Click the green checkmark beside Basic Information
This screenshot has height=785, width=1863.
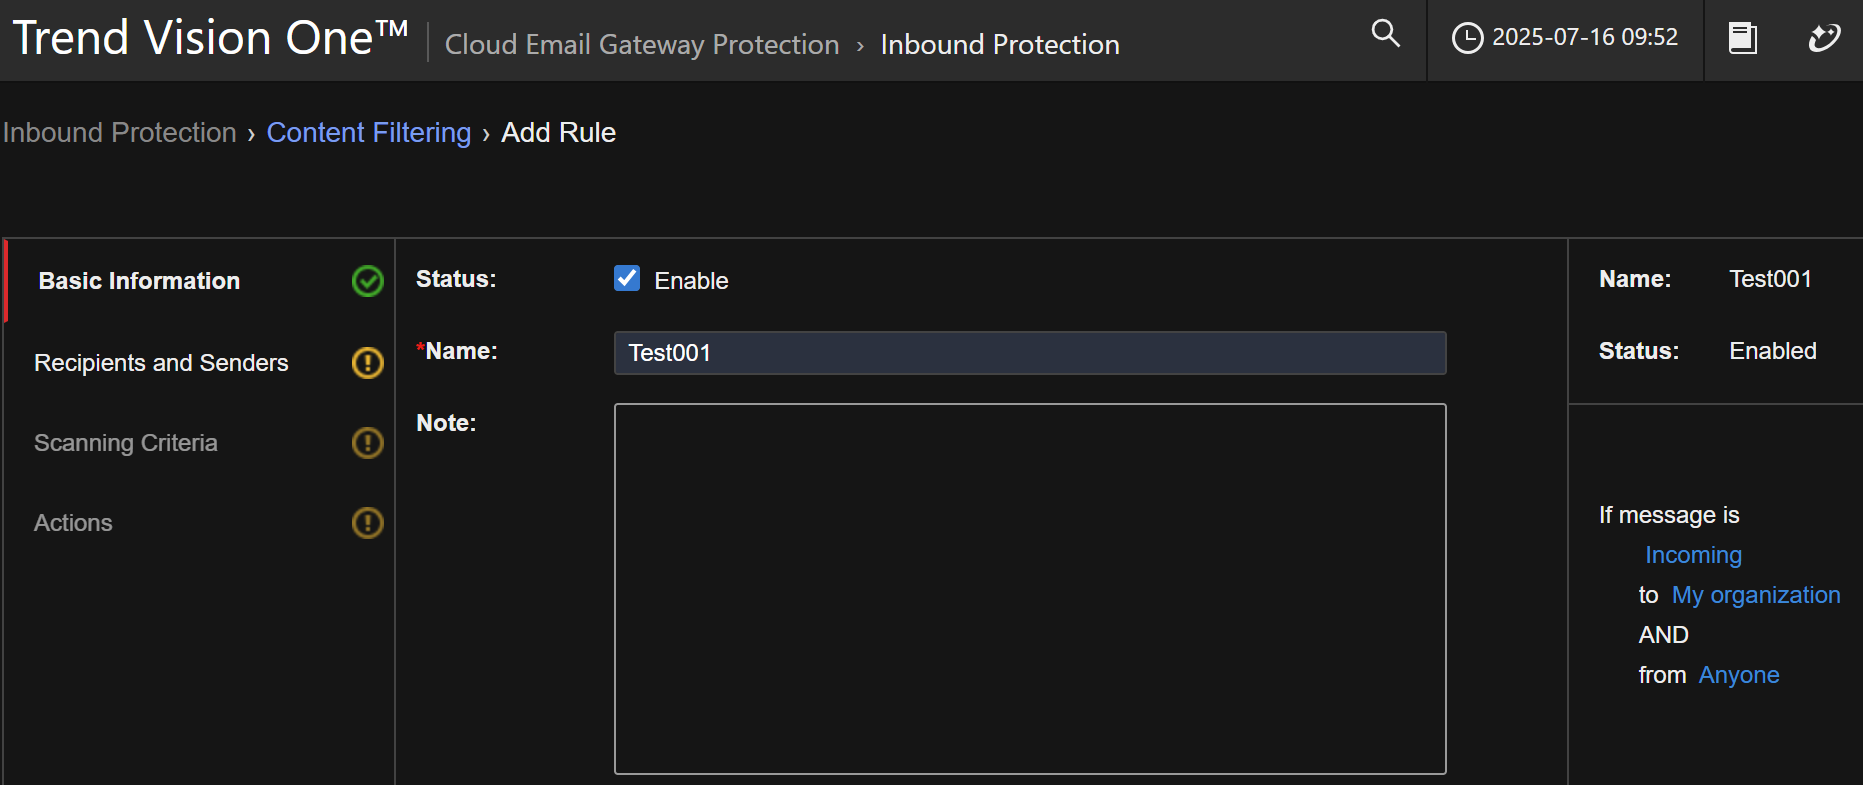point(368,281)
